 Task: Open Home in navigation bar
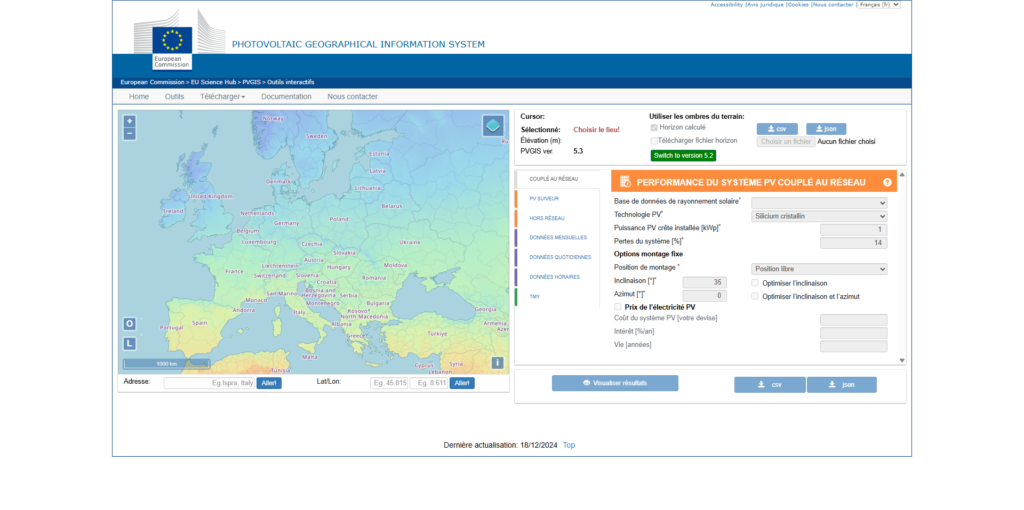point(138,97)
